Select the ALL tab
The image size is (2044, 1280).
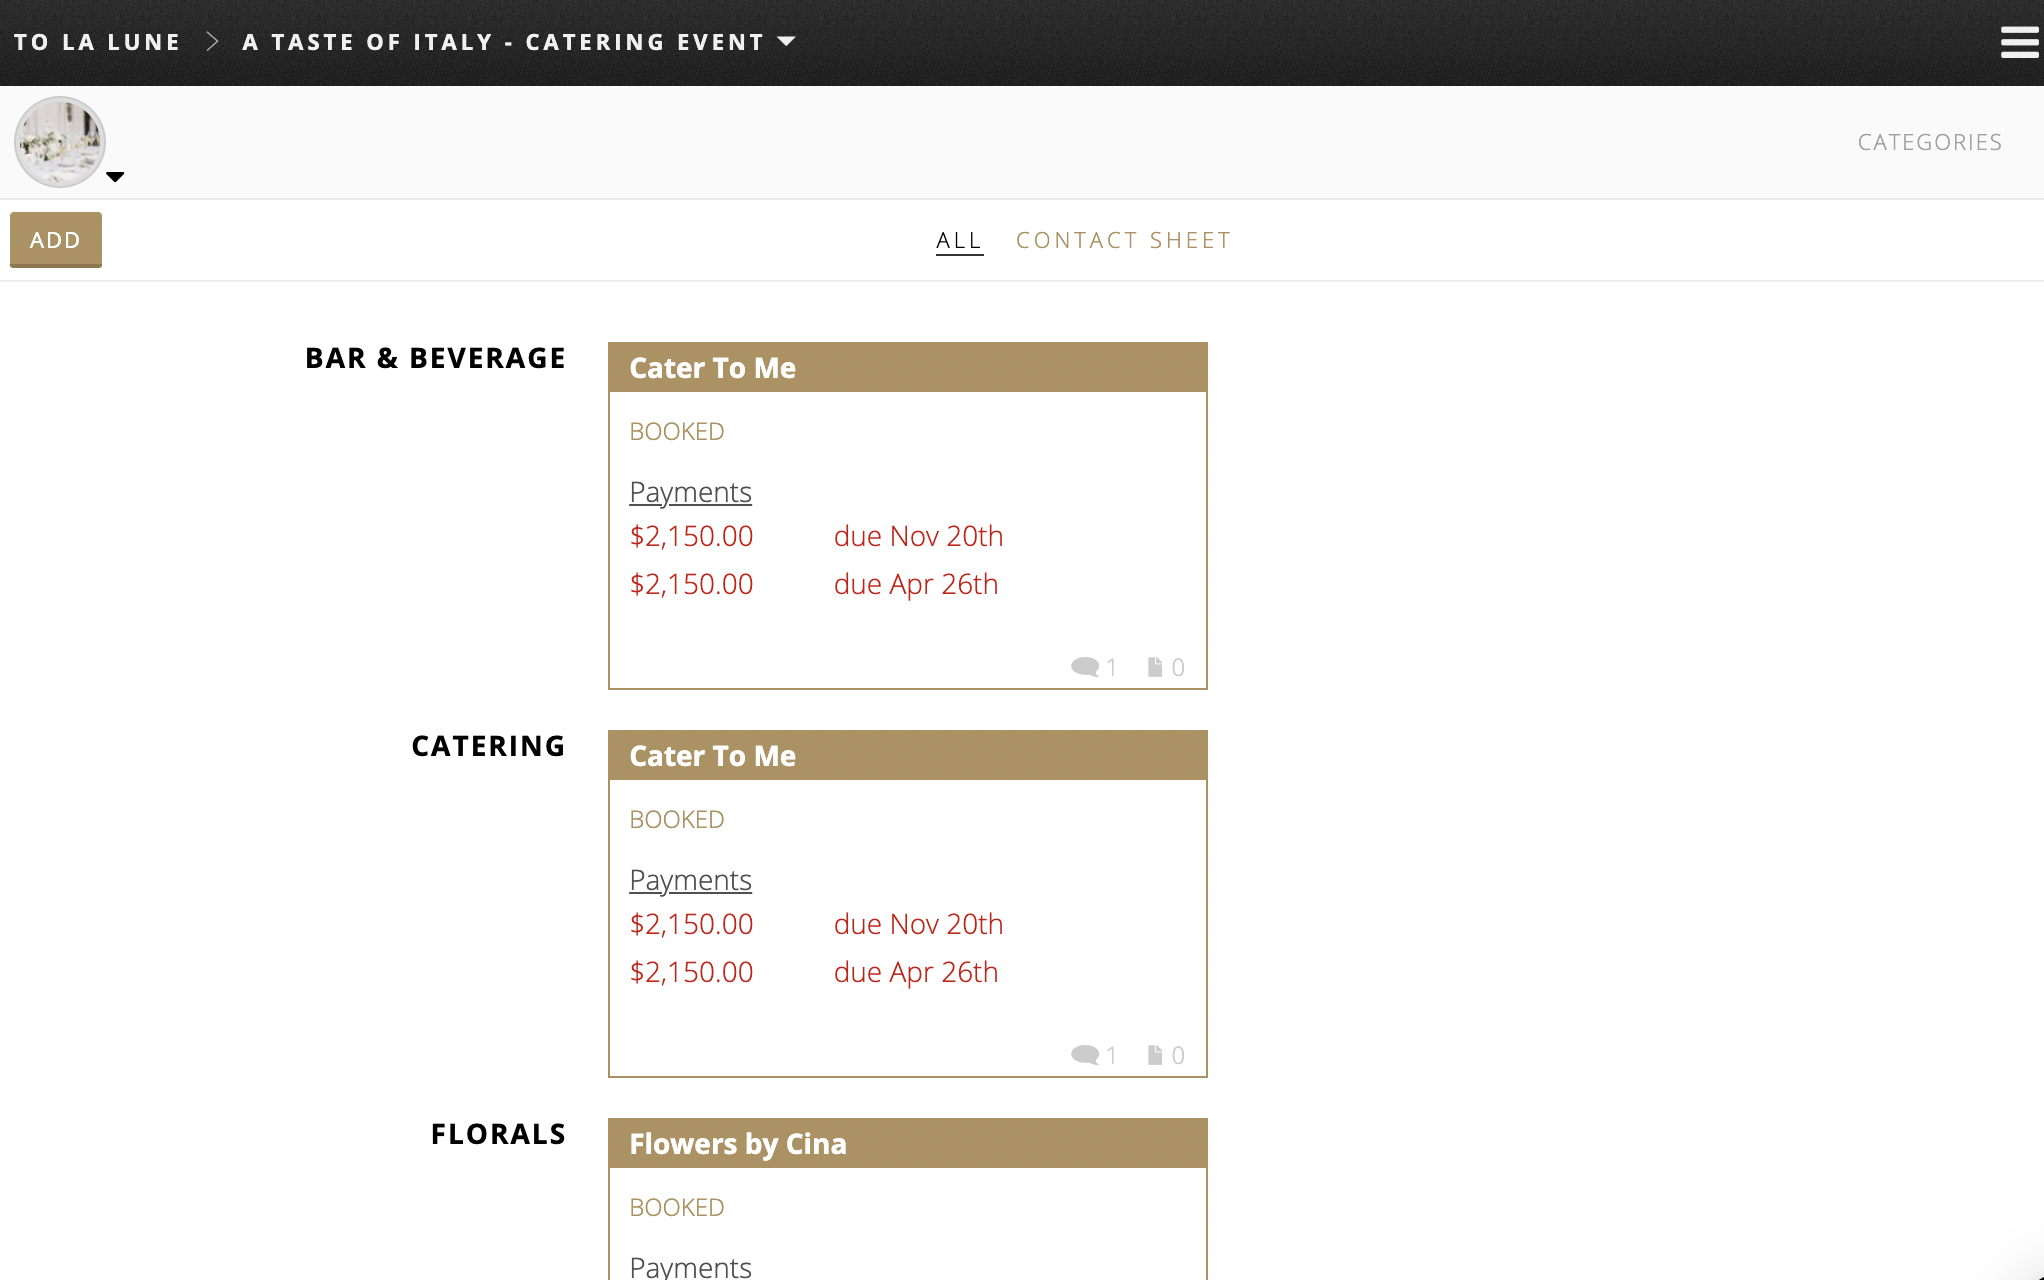click(958, 240)
